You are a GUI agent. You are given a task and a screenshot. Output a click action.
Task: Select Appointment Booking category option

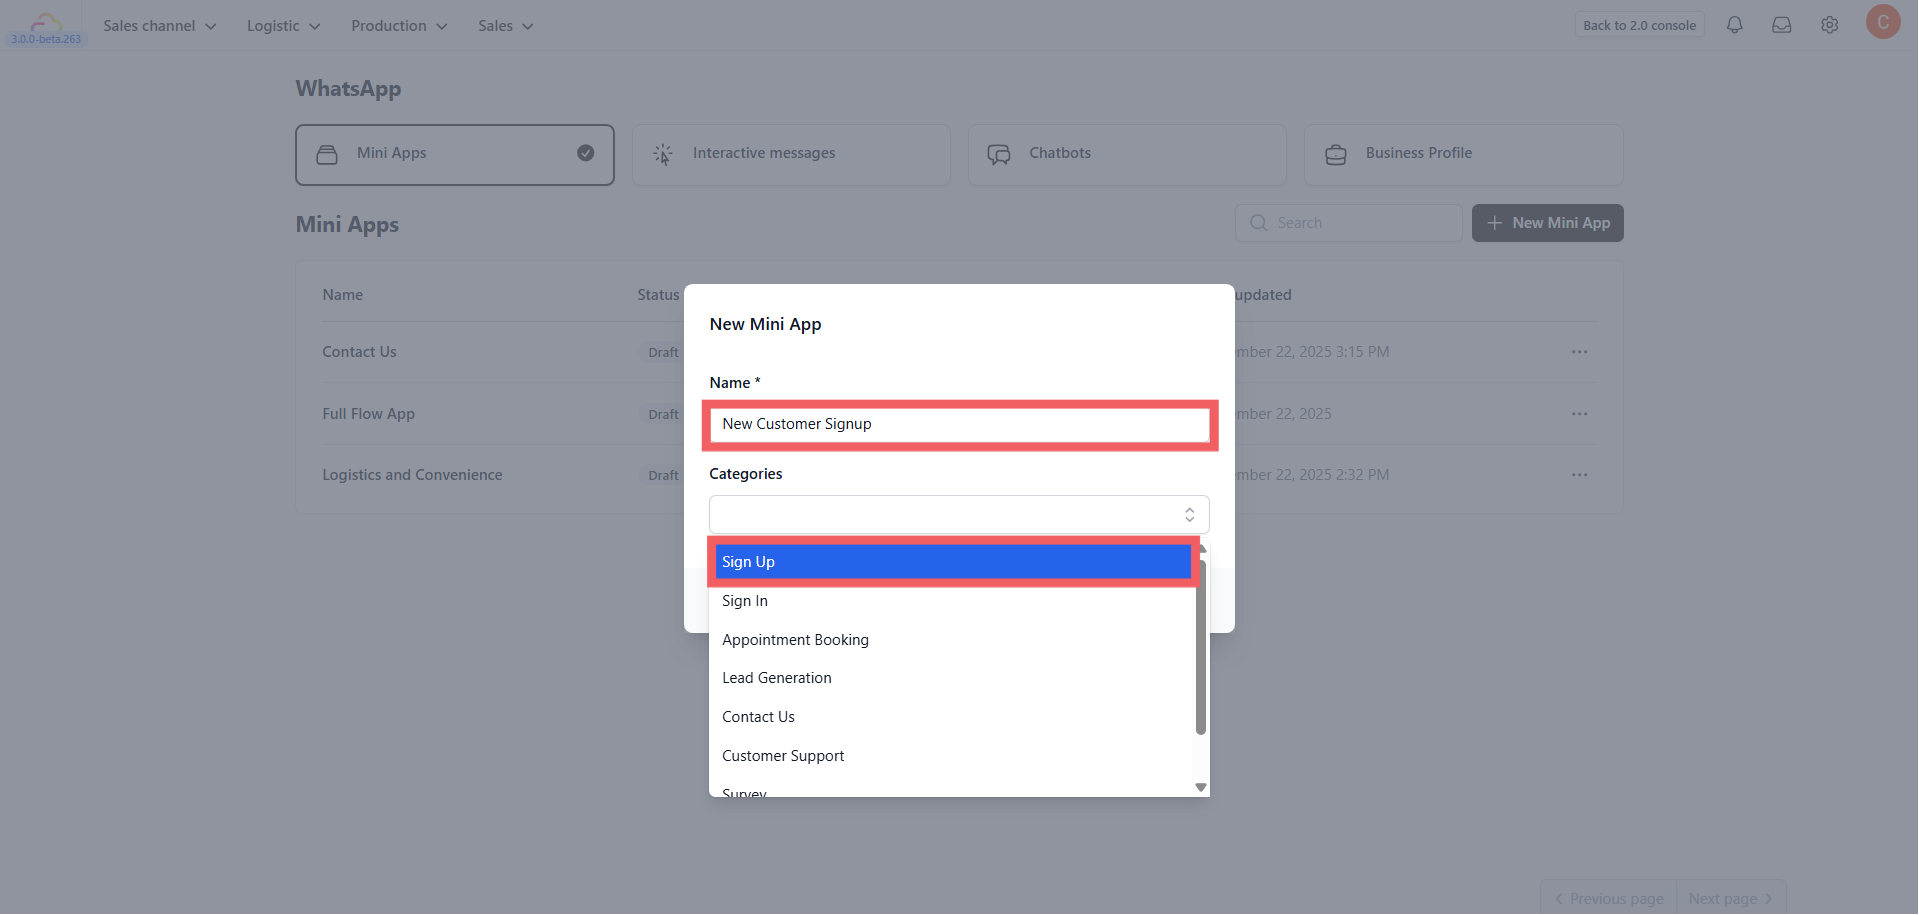[953, 640]
